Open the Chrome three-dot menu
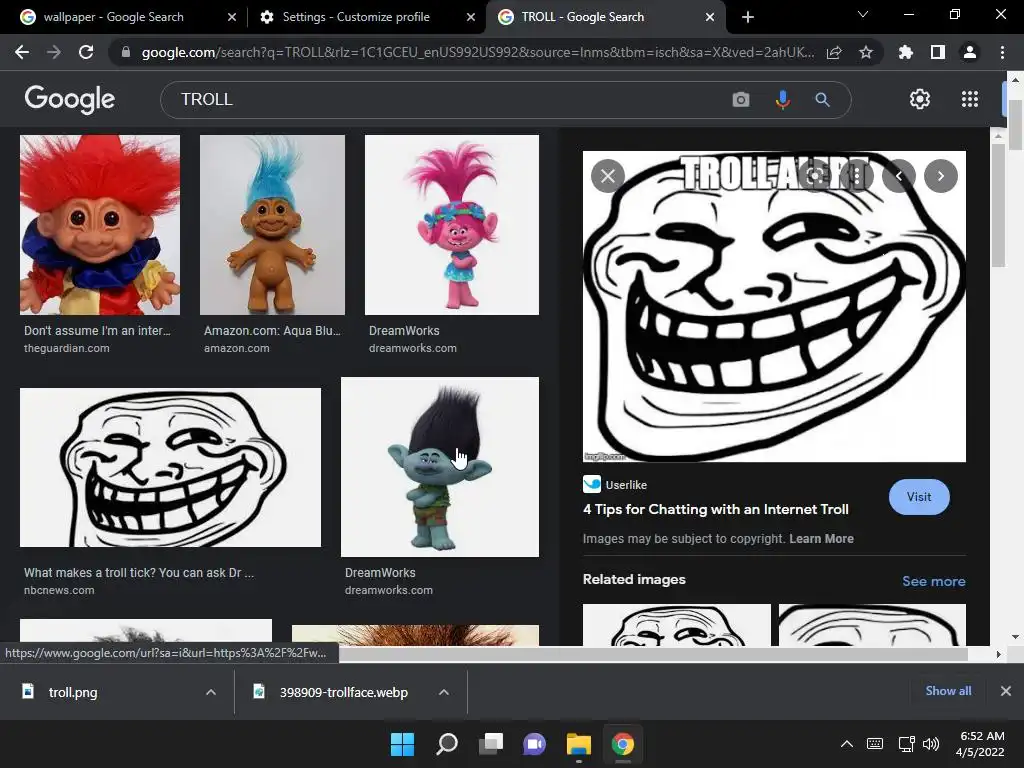Viewport: 1024px width, 768px height. pos(1002,52)
